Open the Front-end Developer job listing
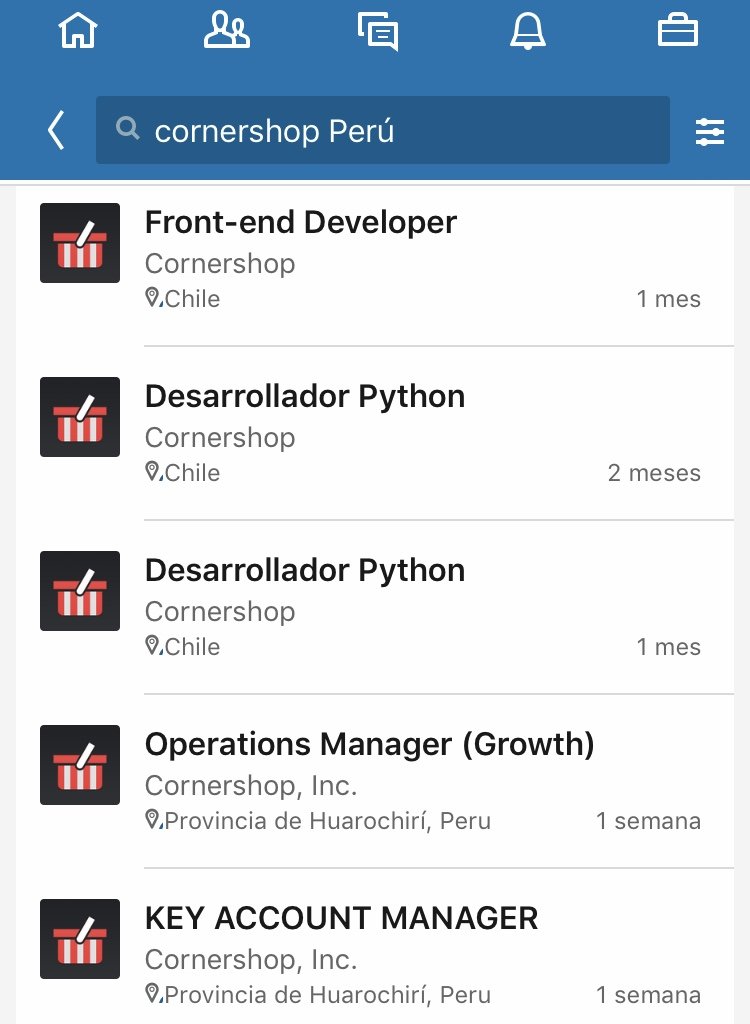This screenshot has height=1024, width=750. tap(375, 259)
